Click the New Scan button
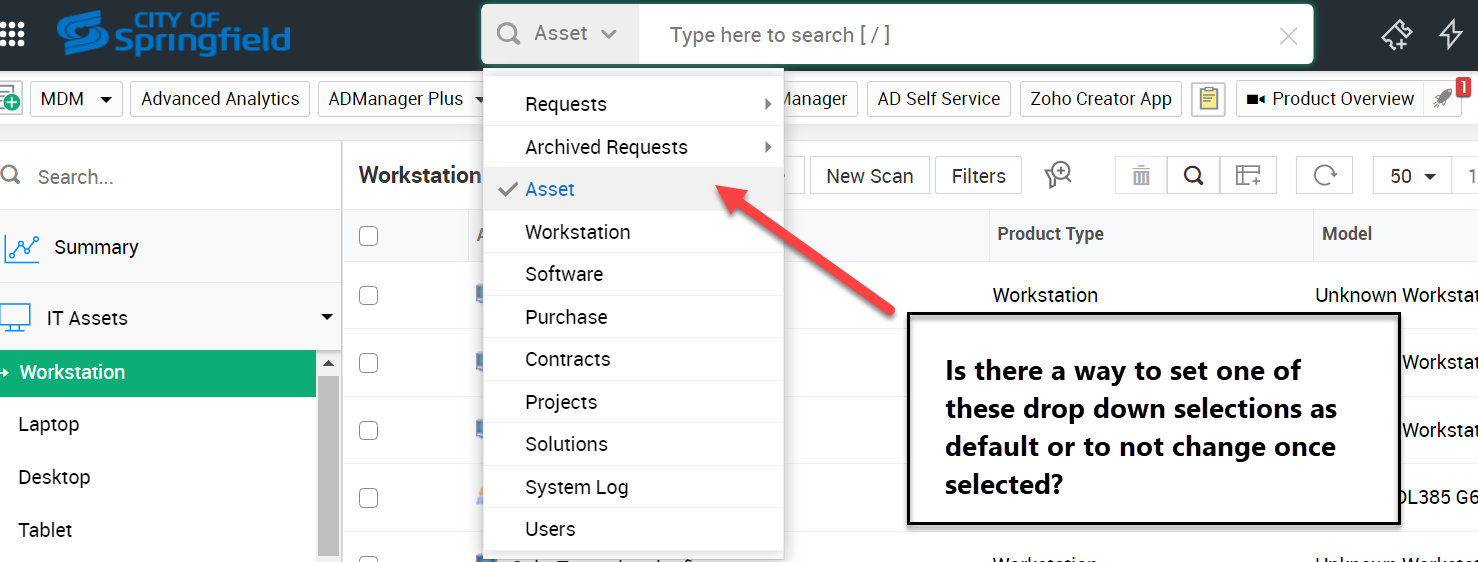Viewport: 1478px width, 562px height. point(869,176)
